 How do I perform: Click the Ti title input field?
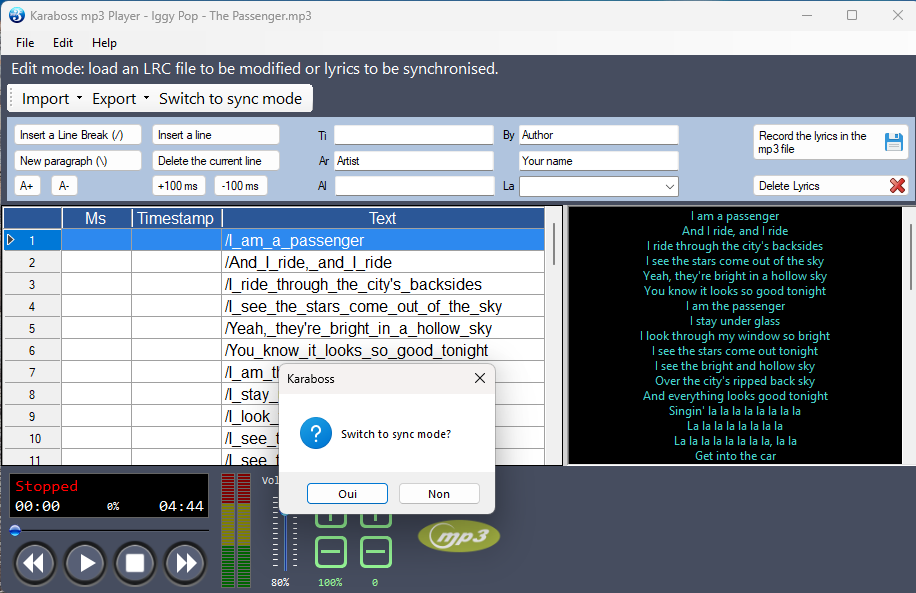(x=413, y=135)
